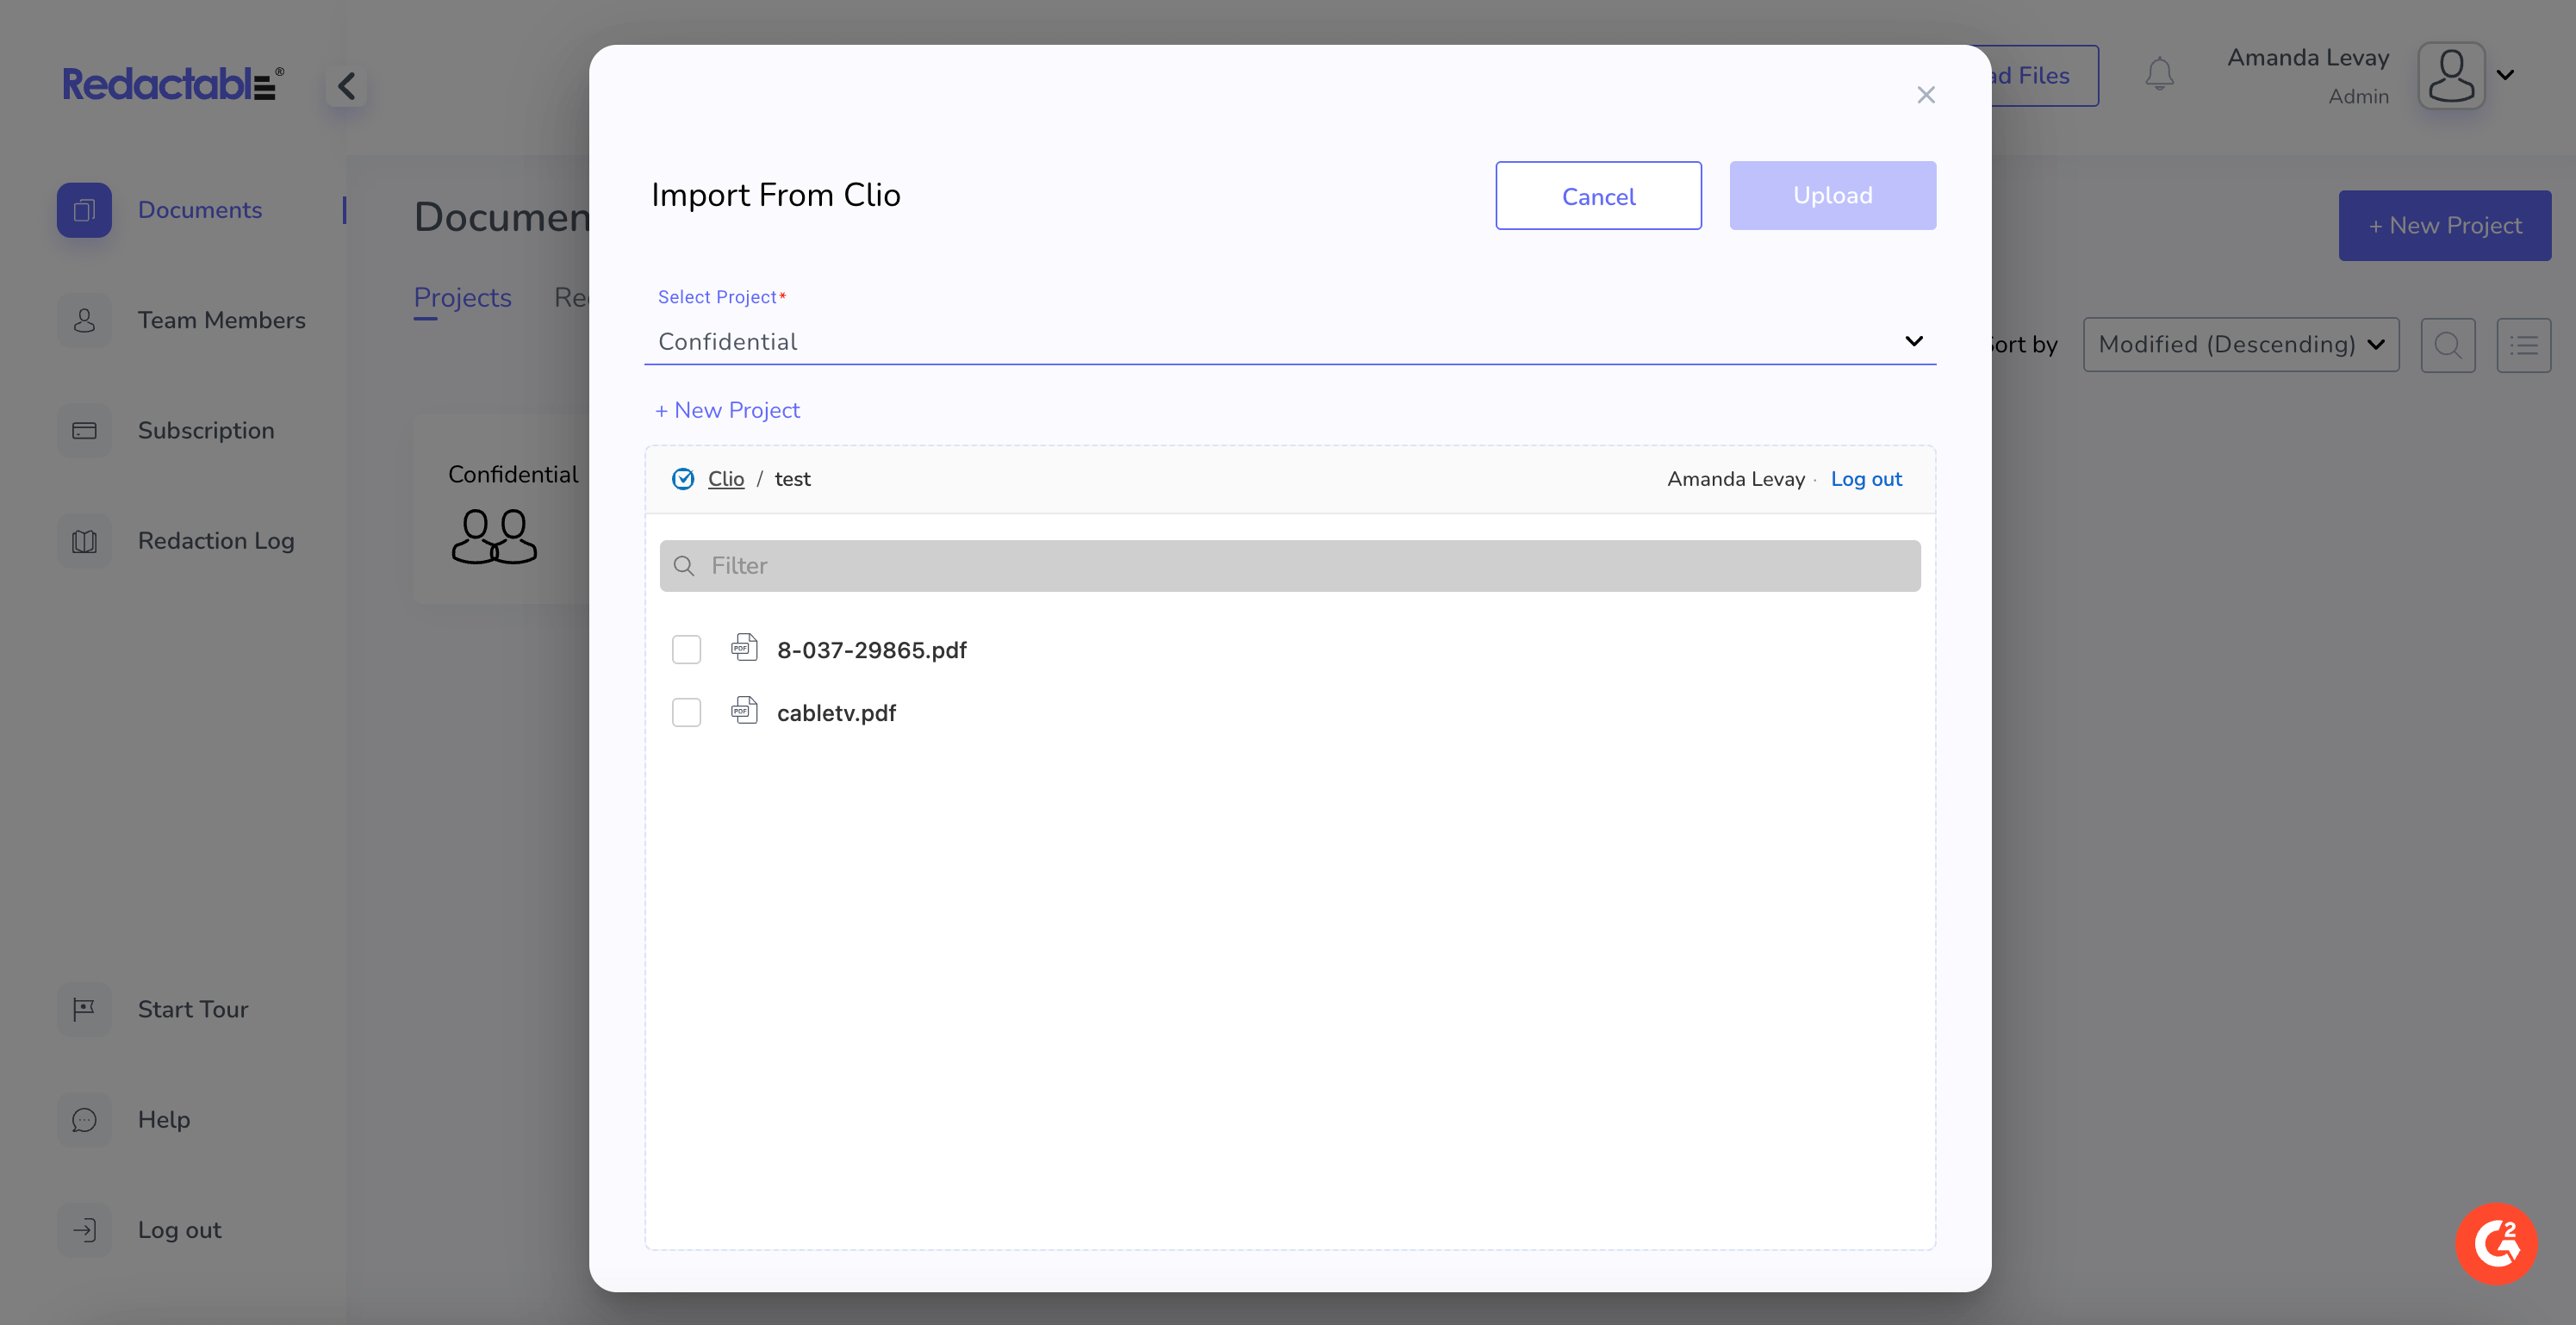
Task: Click the Start Tour flag icon
Action: 84,1009
